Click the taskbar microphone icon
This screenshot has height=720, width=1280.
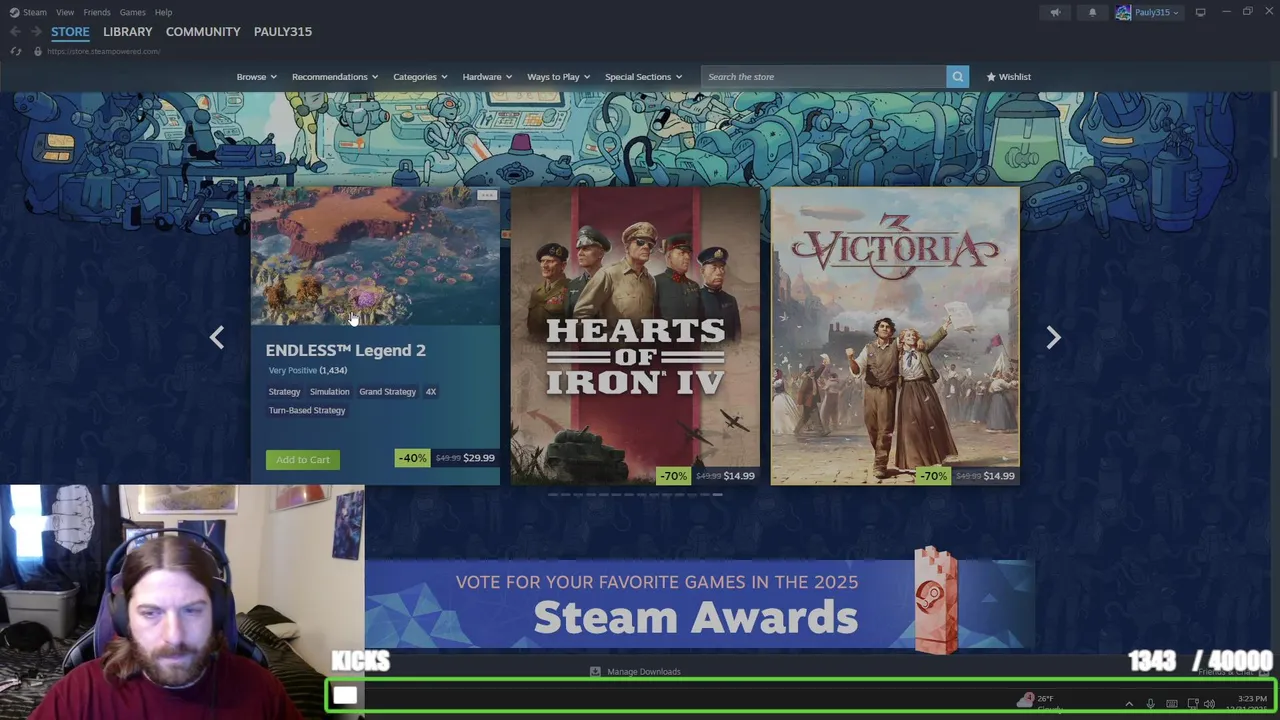(1150, 704)
